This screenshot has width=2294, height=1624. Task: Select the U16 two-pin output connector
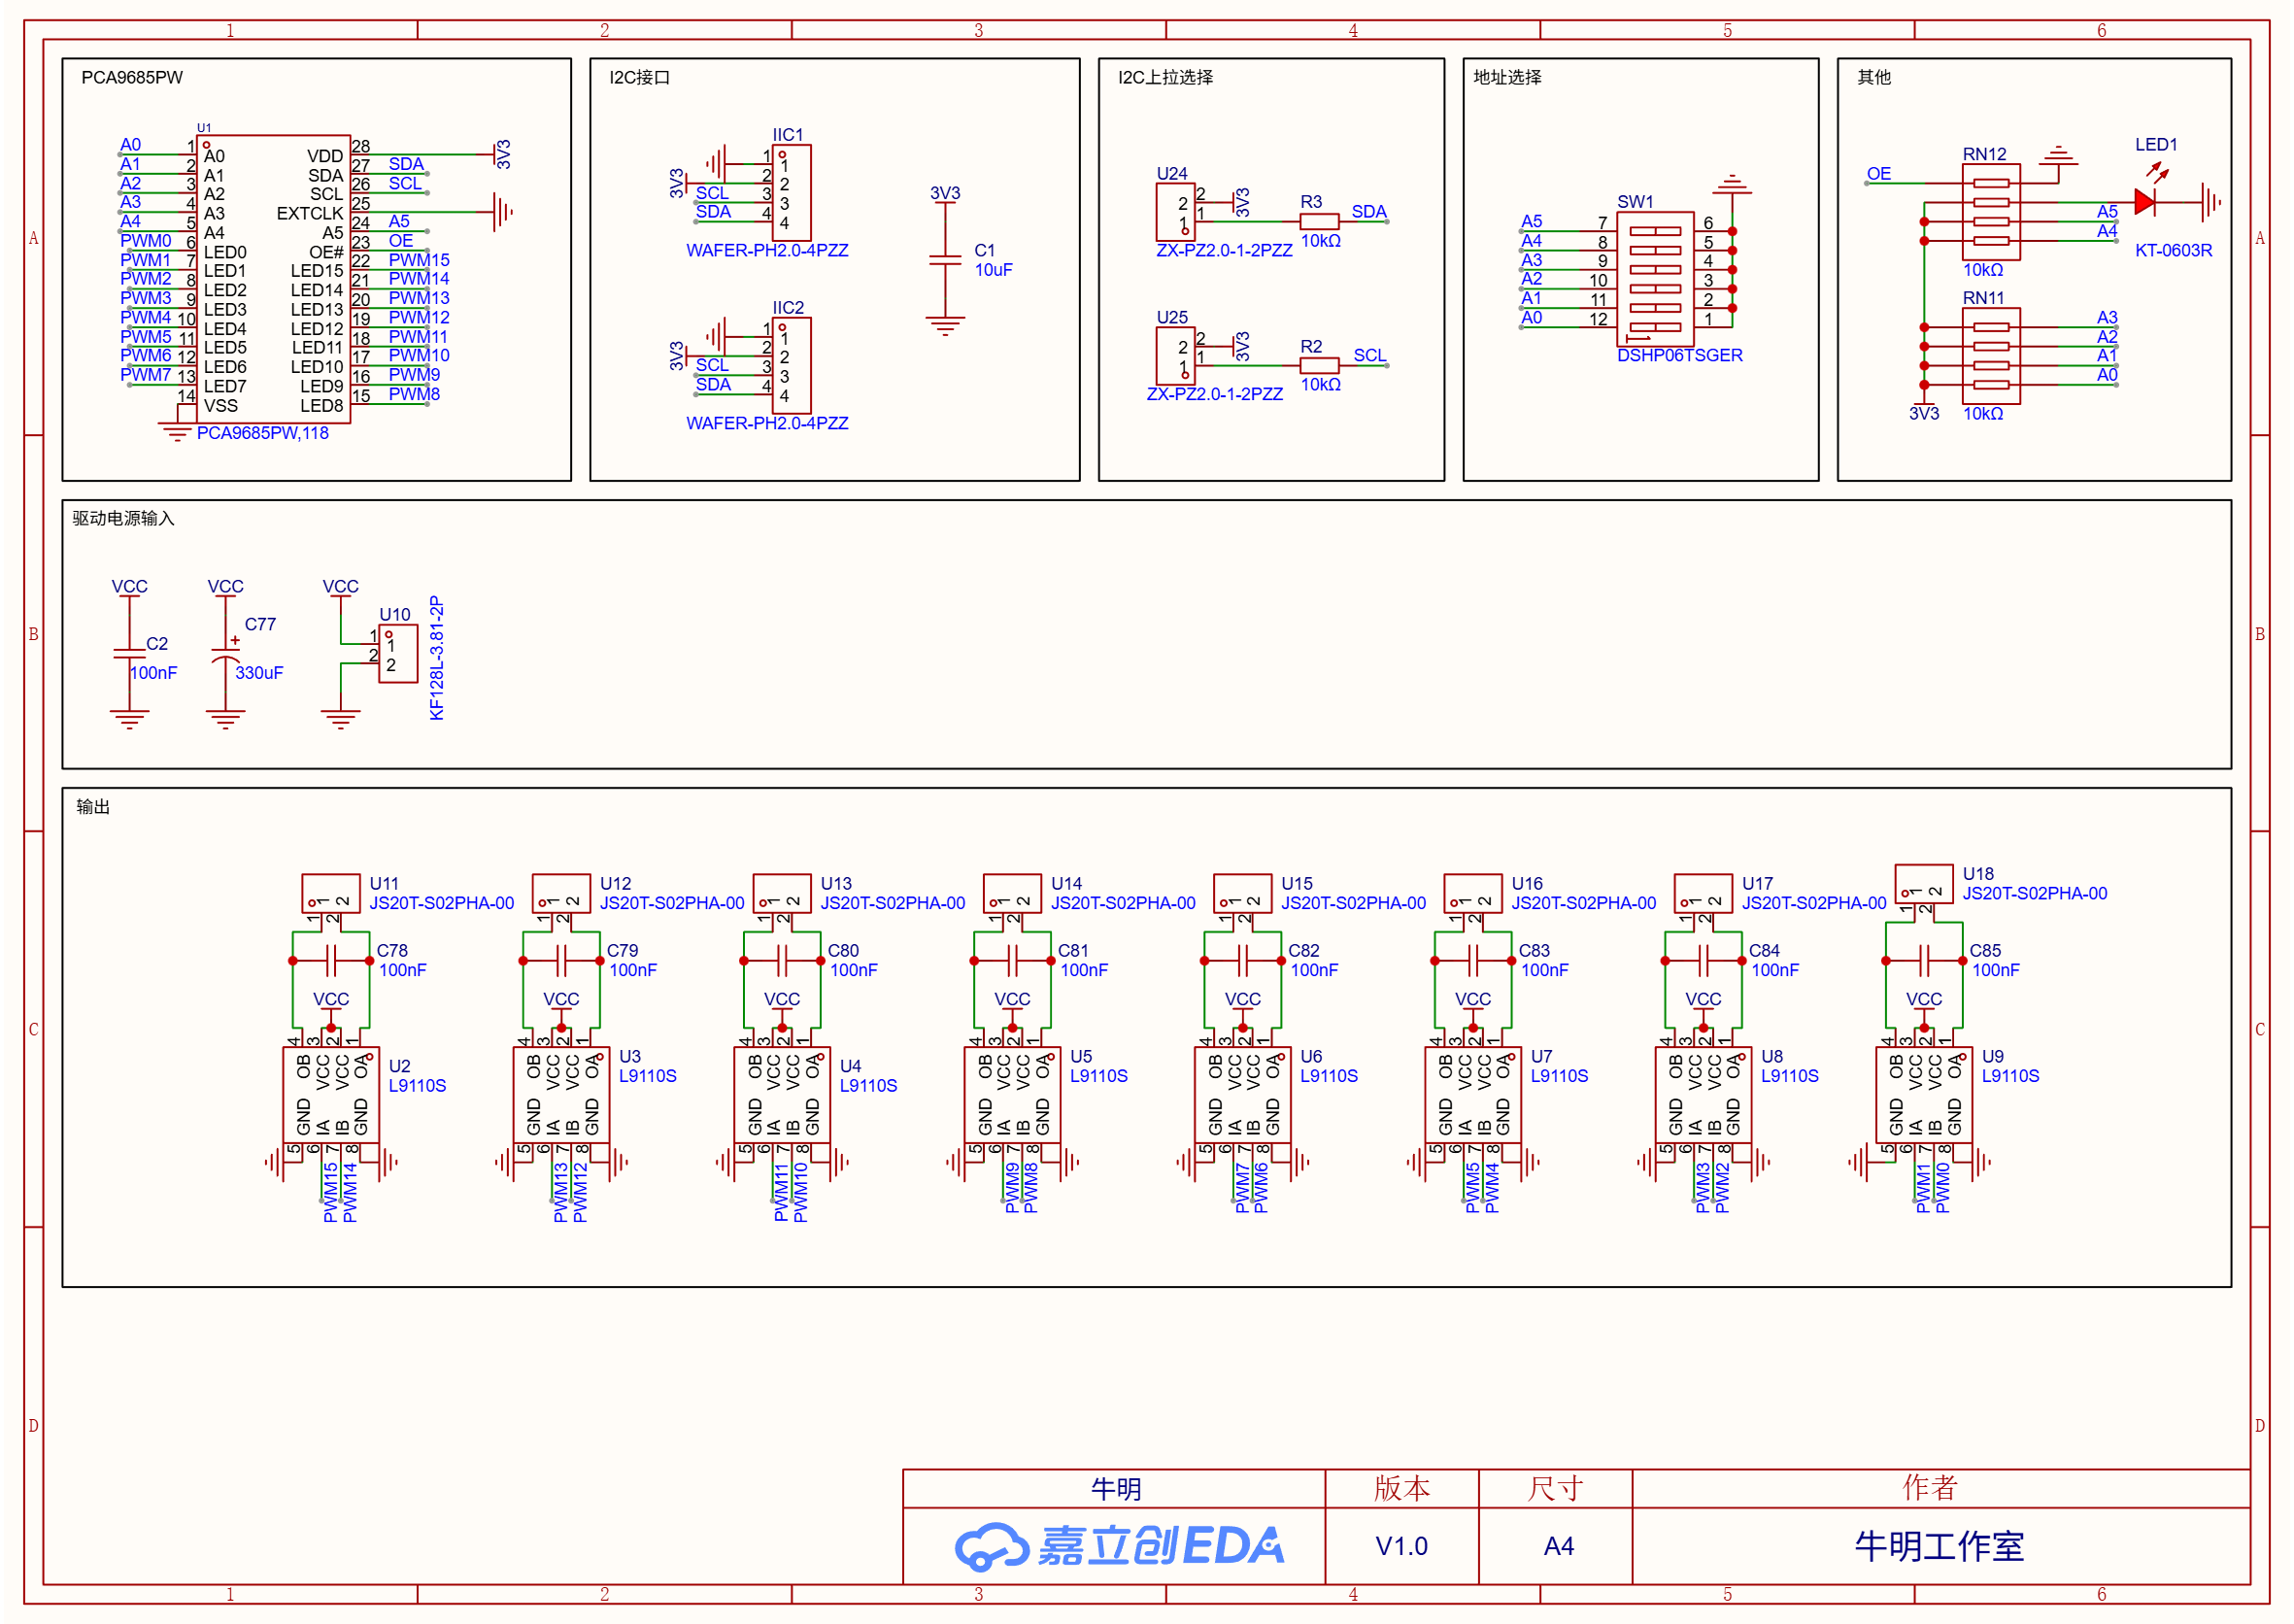pyautogui.click(x=1472, y=893)
